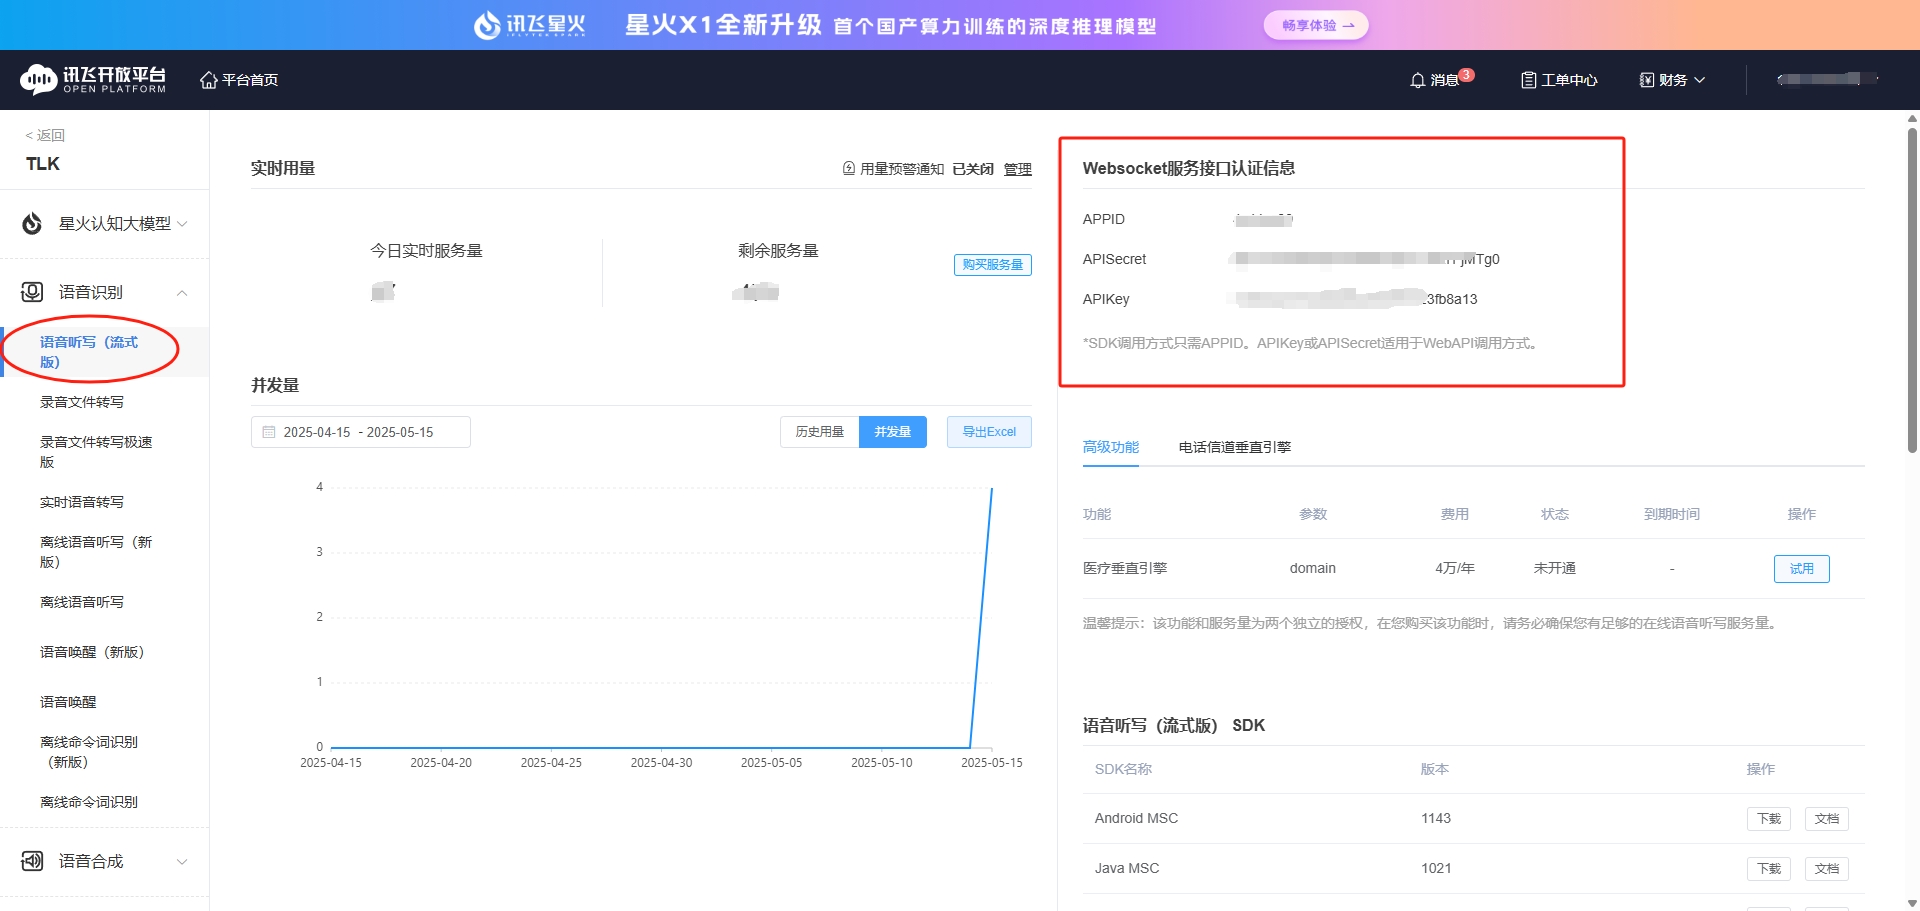This screenshot has height=911, width=1920.
Task: Click the calendar icon in date field
Action: (x=268, y=432)
